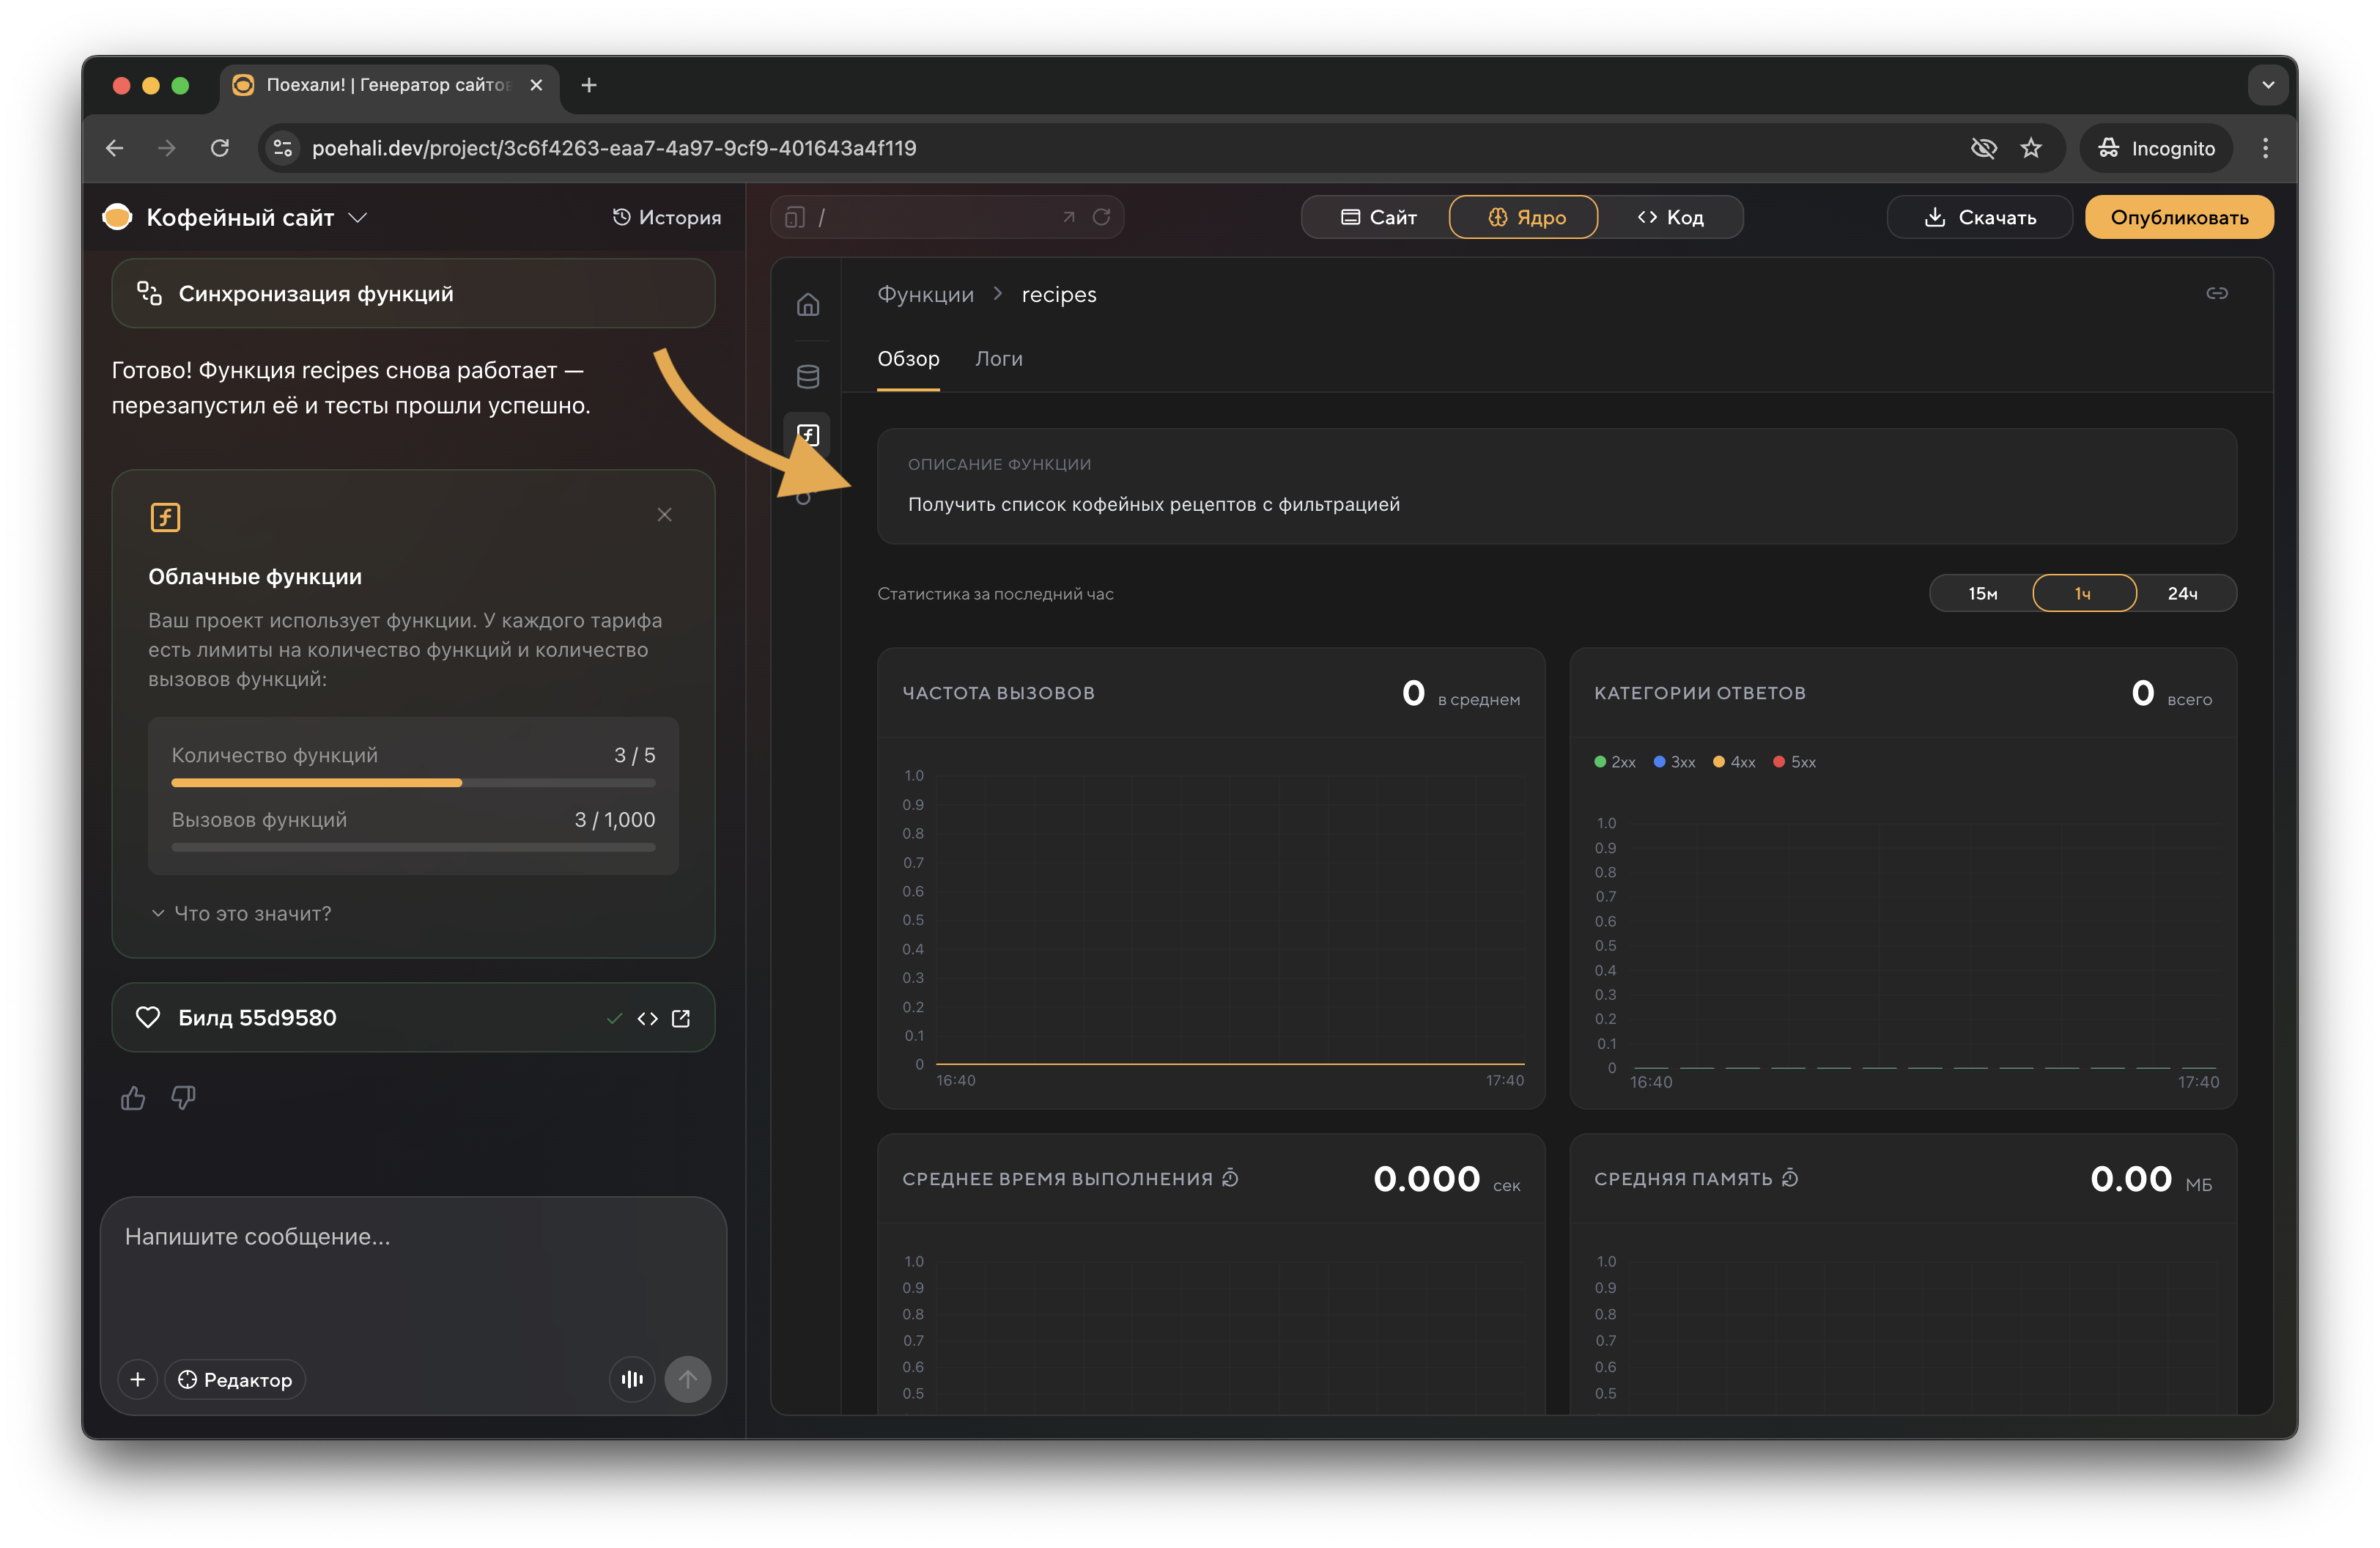Click the voice input waveform icon
2380x1548 pixels.
click(x=632, y=1379)
